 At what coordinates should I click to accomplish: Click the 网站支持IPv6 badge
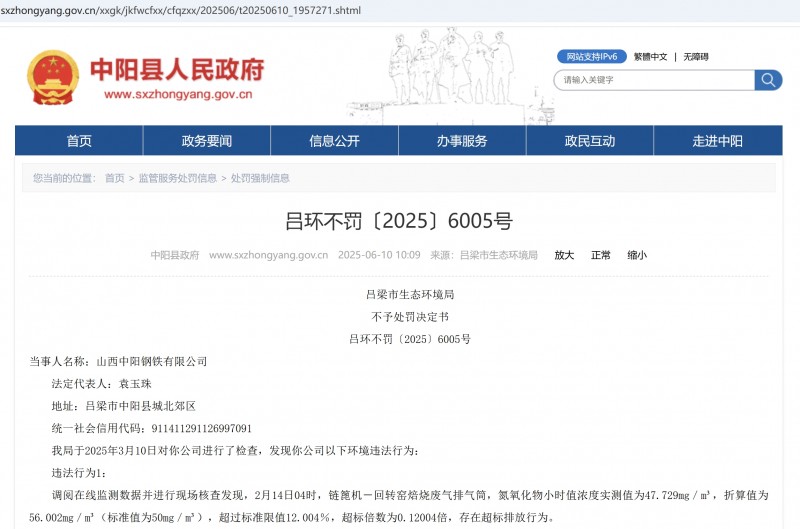(589, 57)
